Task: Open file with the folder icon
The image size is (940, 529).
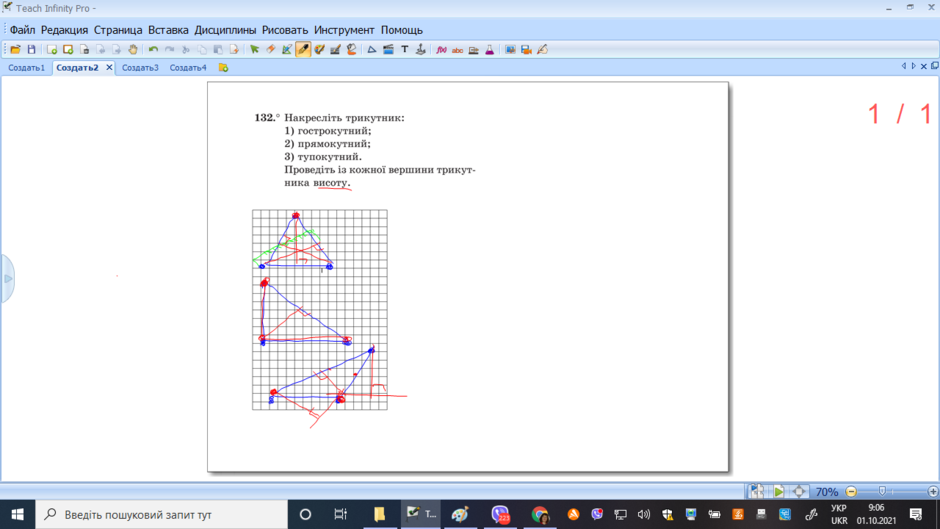Action: point(15,50)
